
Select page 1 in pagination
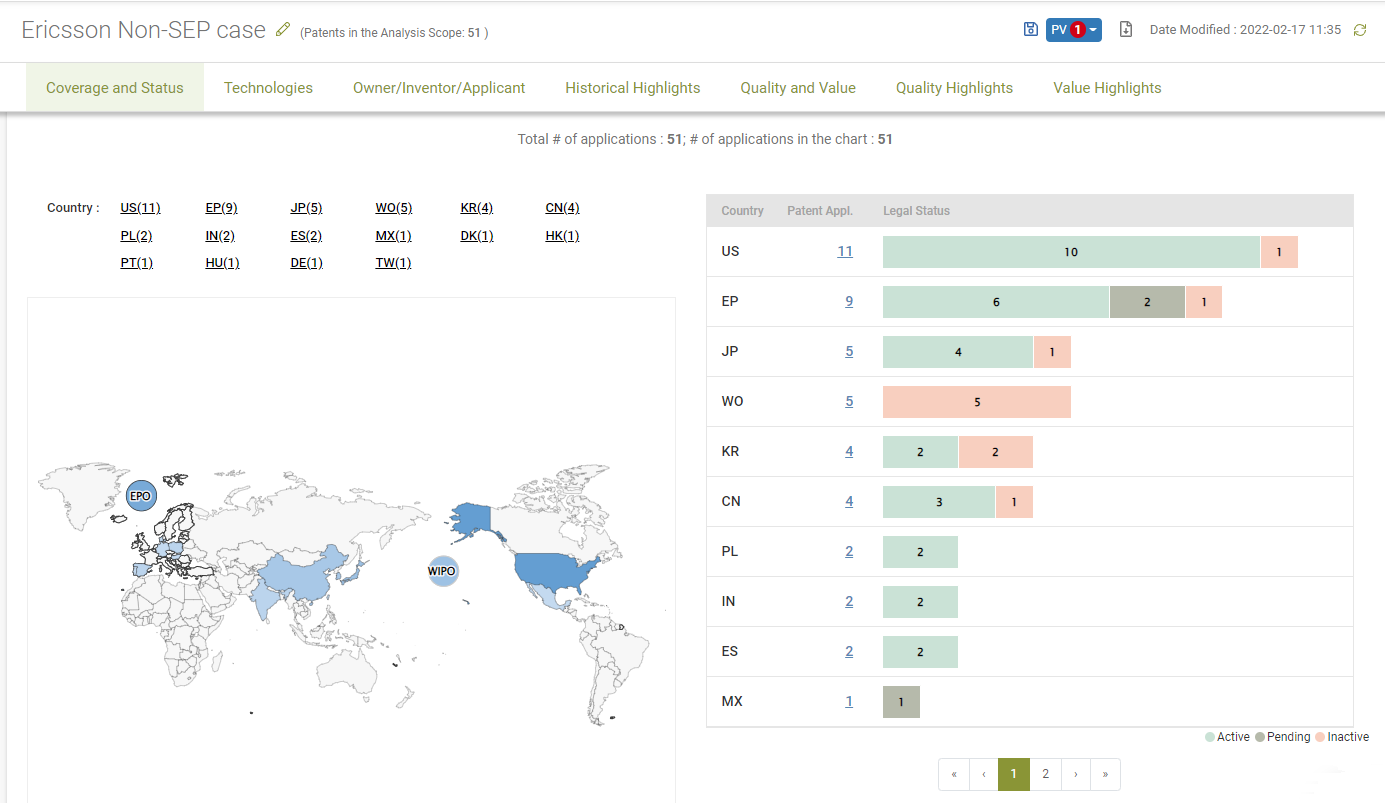[x=1014, y=774]
